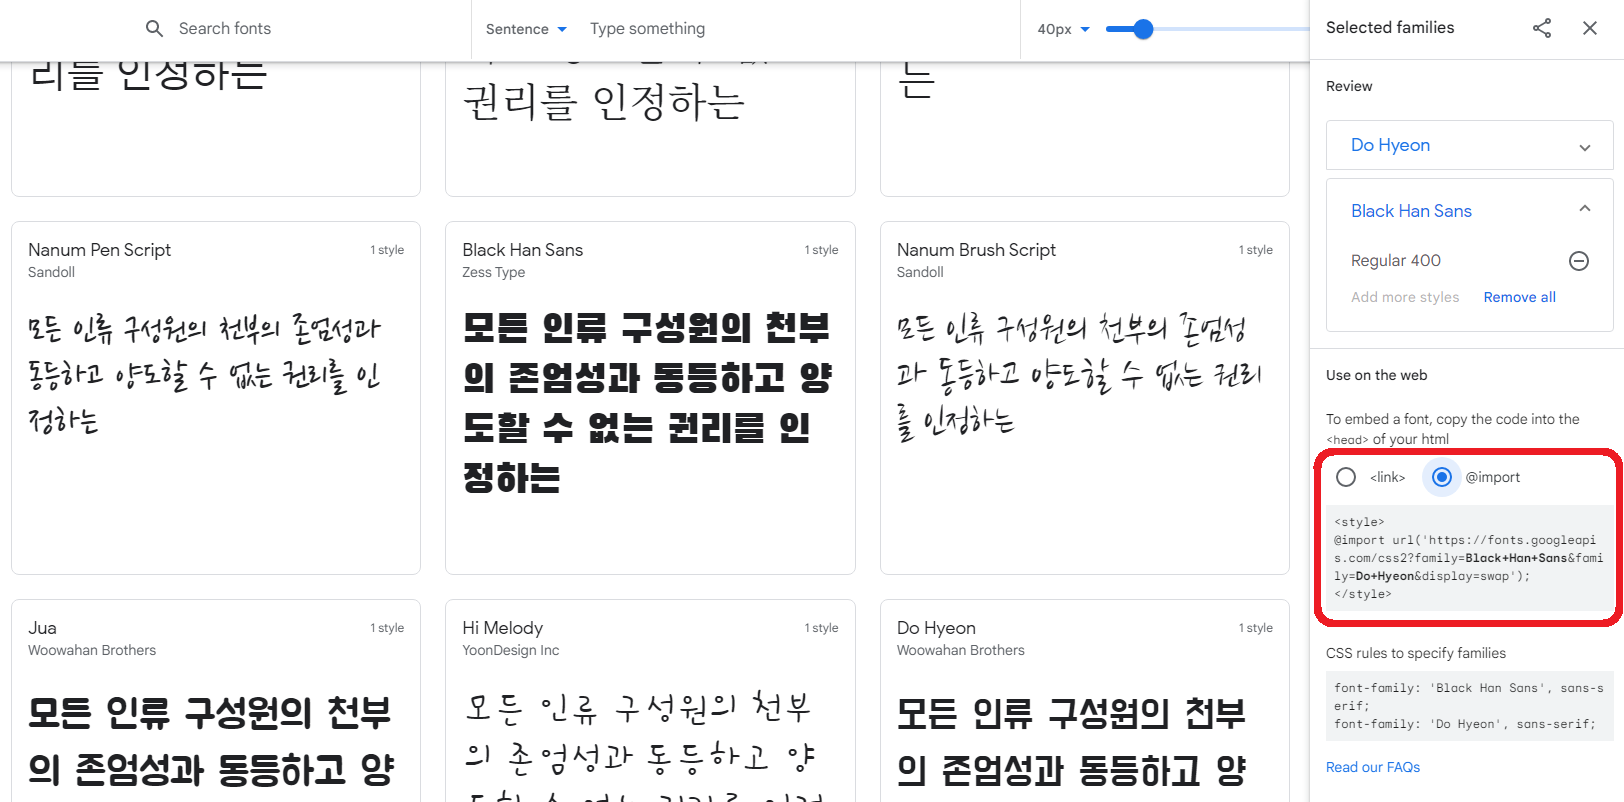Click the Do Hyeon title in Selected families

click(x=1390, y=145)
